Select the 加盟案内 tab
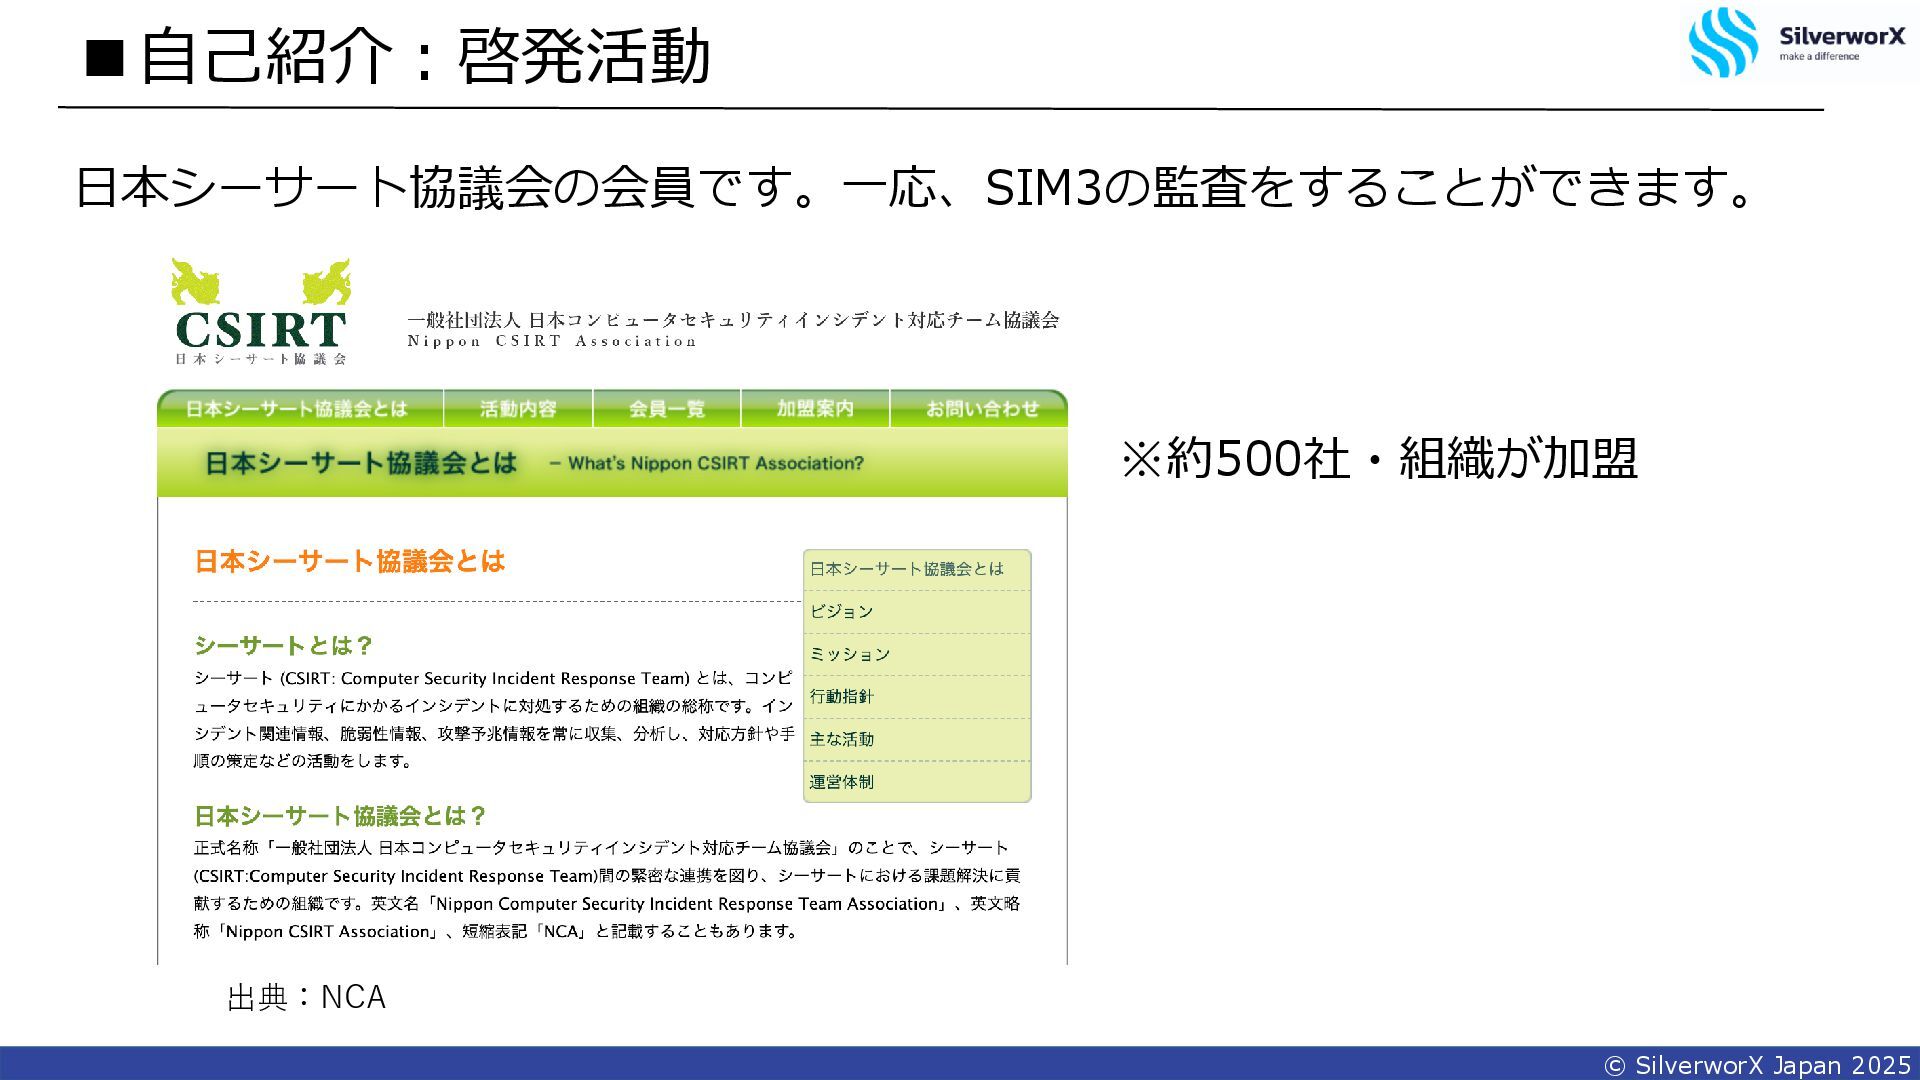Viewport: 1920px width, 1080px height. coord(815,409)
